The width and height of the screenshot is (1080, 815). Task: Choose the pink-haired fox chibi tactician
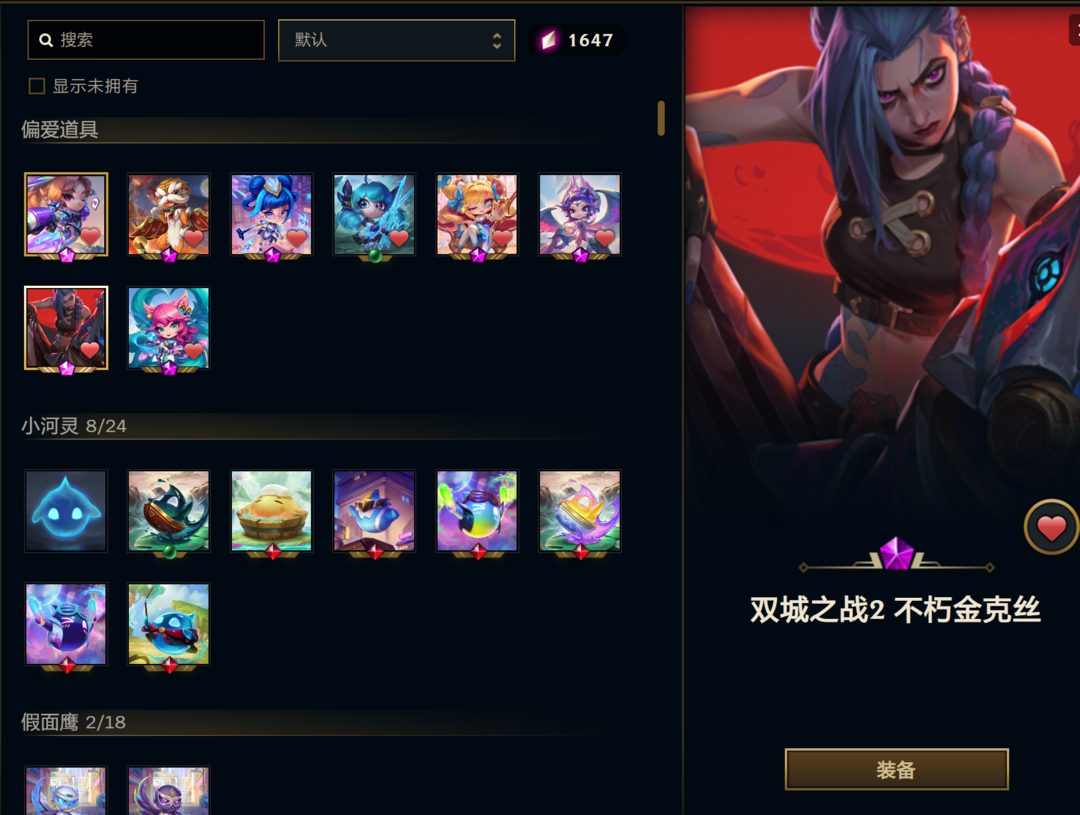click(x=169, y=328)
